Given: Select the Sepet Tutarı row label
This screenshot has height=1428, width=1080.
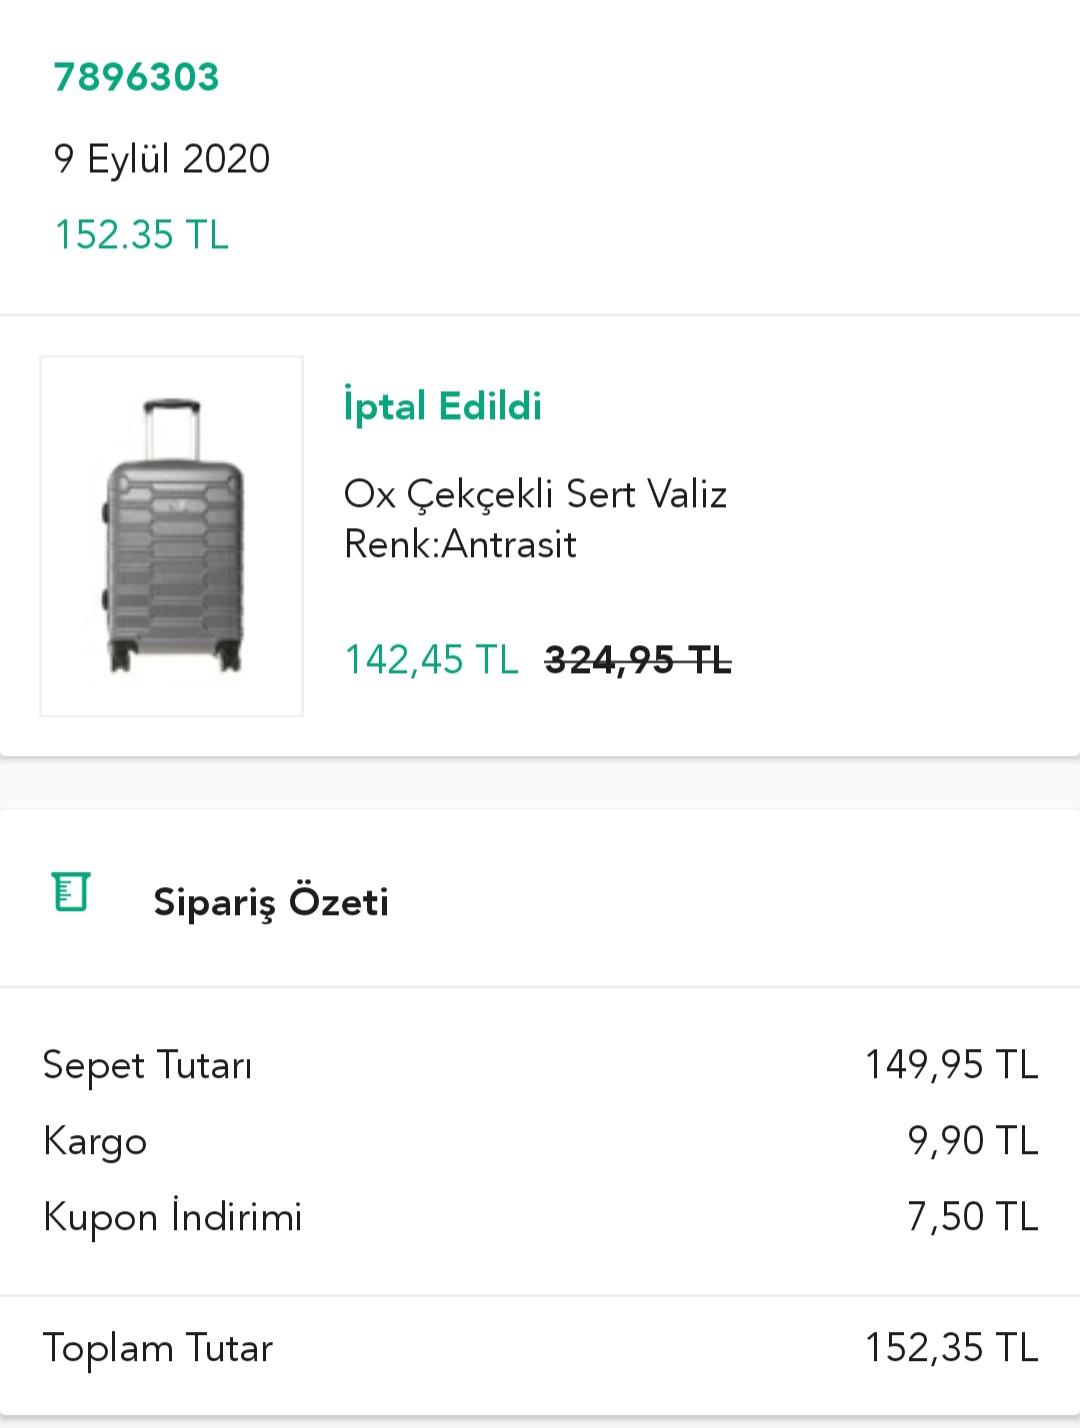Looking at the screenshot, I should coord(147,1066).
